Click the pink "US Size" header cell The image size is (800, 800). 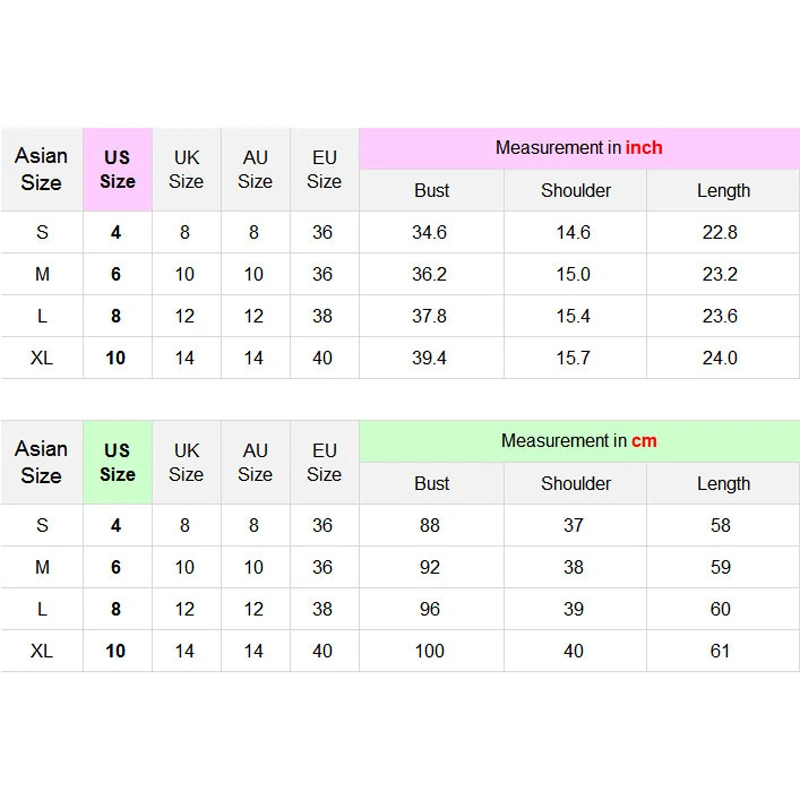coord(117,169)
